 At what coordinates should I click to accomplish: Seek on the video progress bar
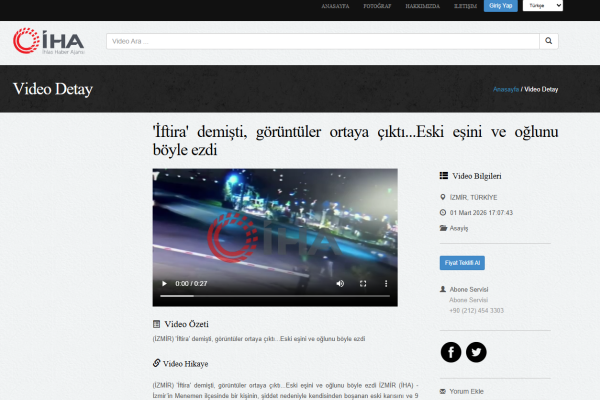(x=275, y=296)
